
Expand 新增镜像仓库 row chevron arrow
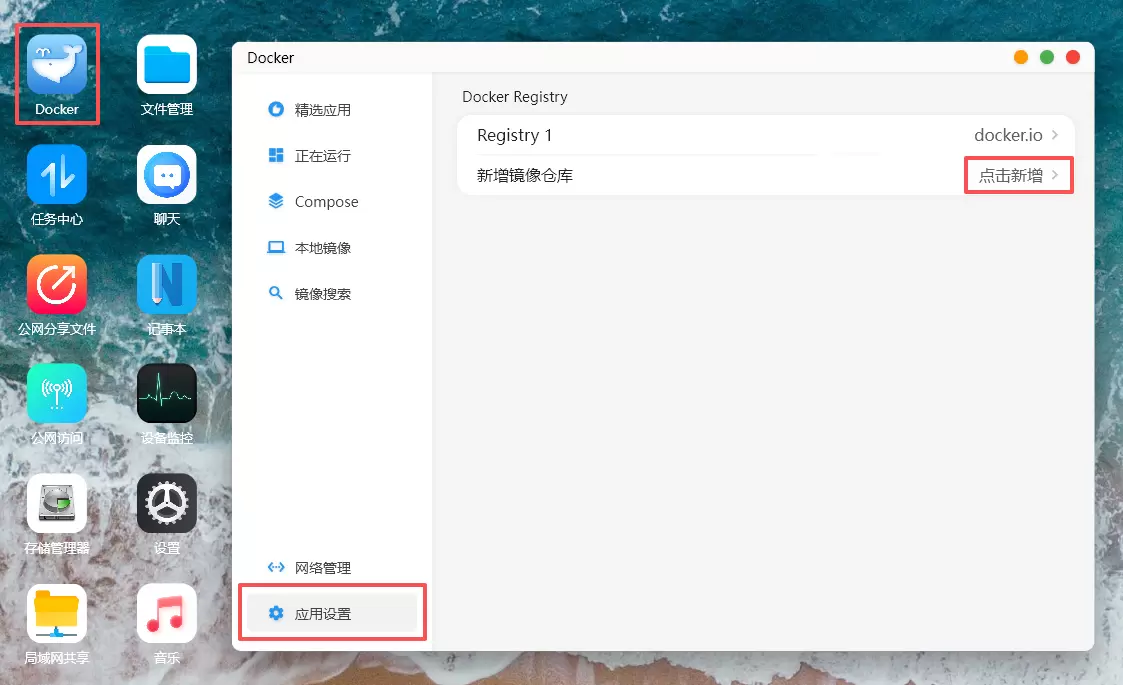point(1055,175)
